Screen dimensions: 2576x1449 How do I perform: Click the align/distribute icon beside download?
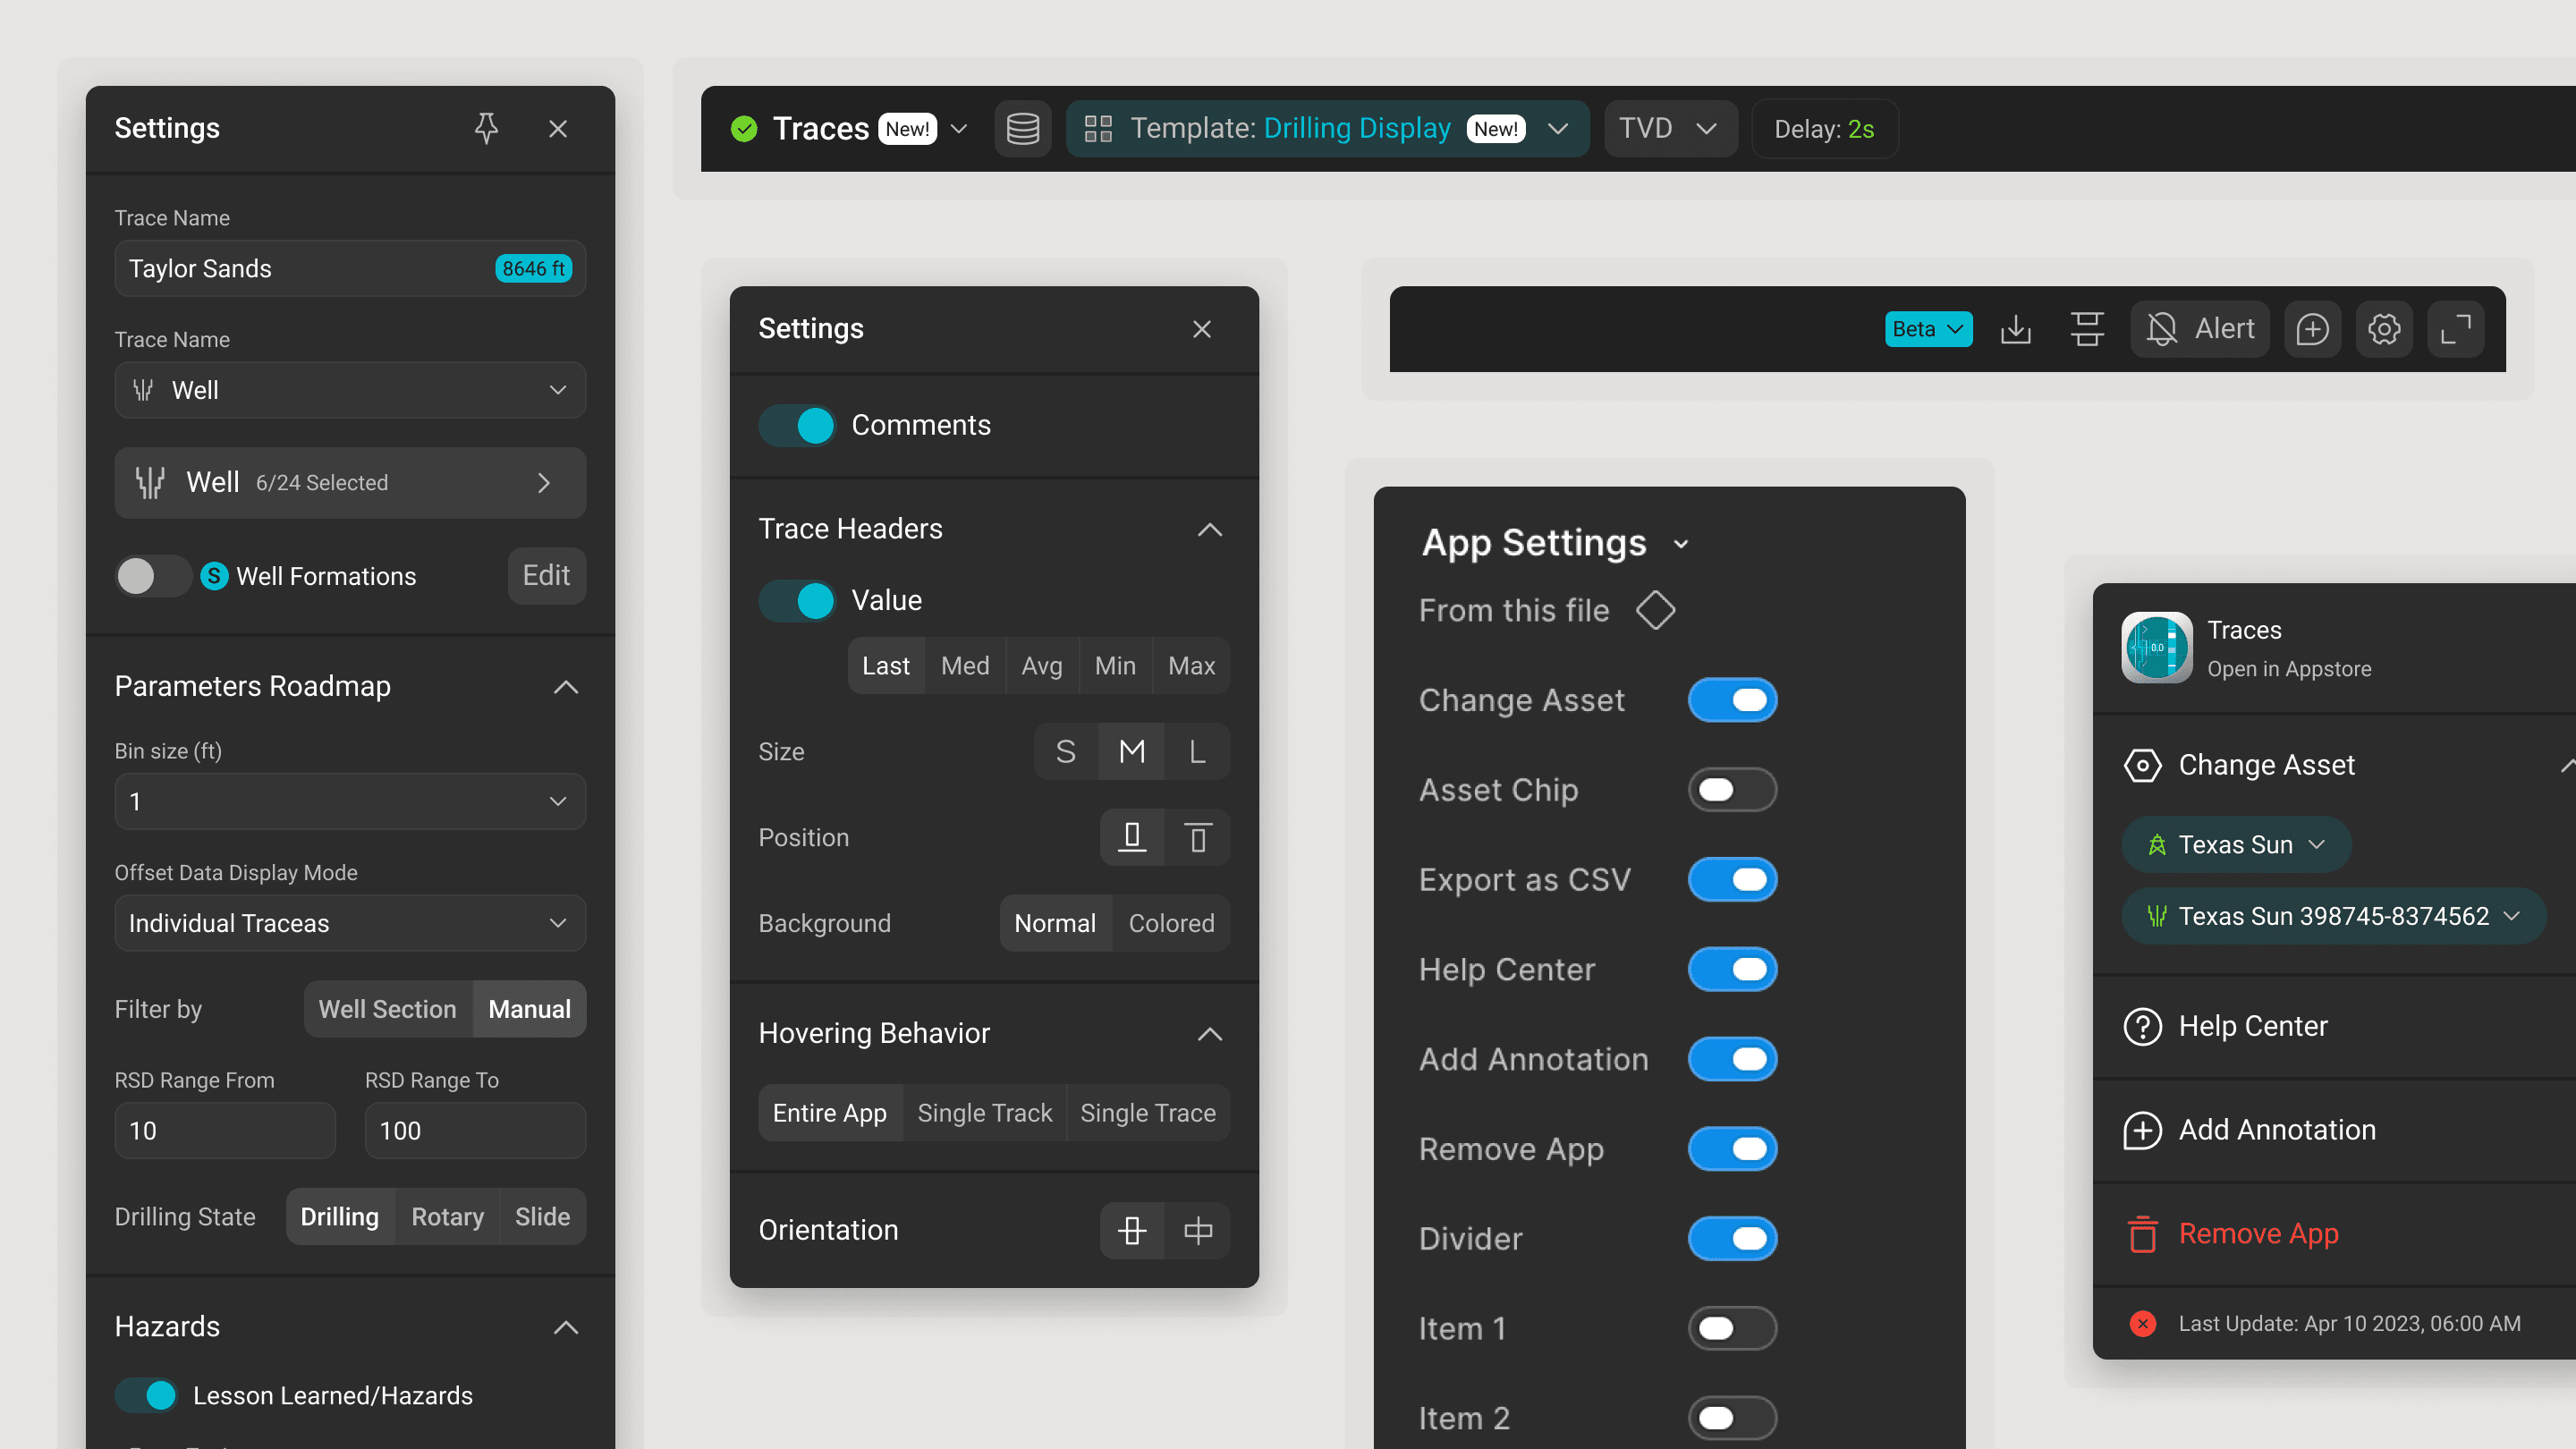(x=2087, y=329)
